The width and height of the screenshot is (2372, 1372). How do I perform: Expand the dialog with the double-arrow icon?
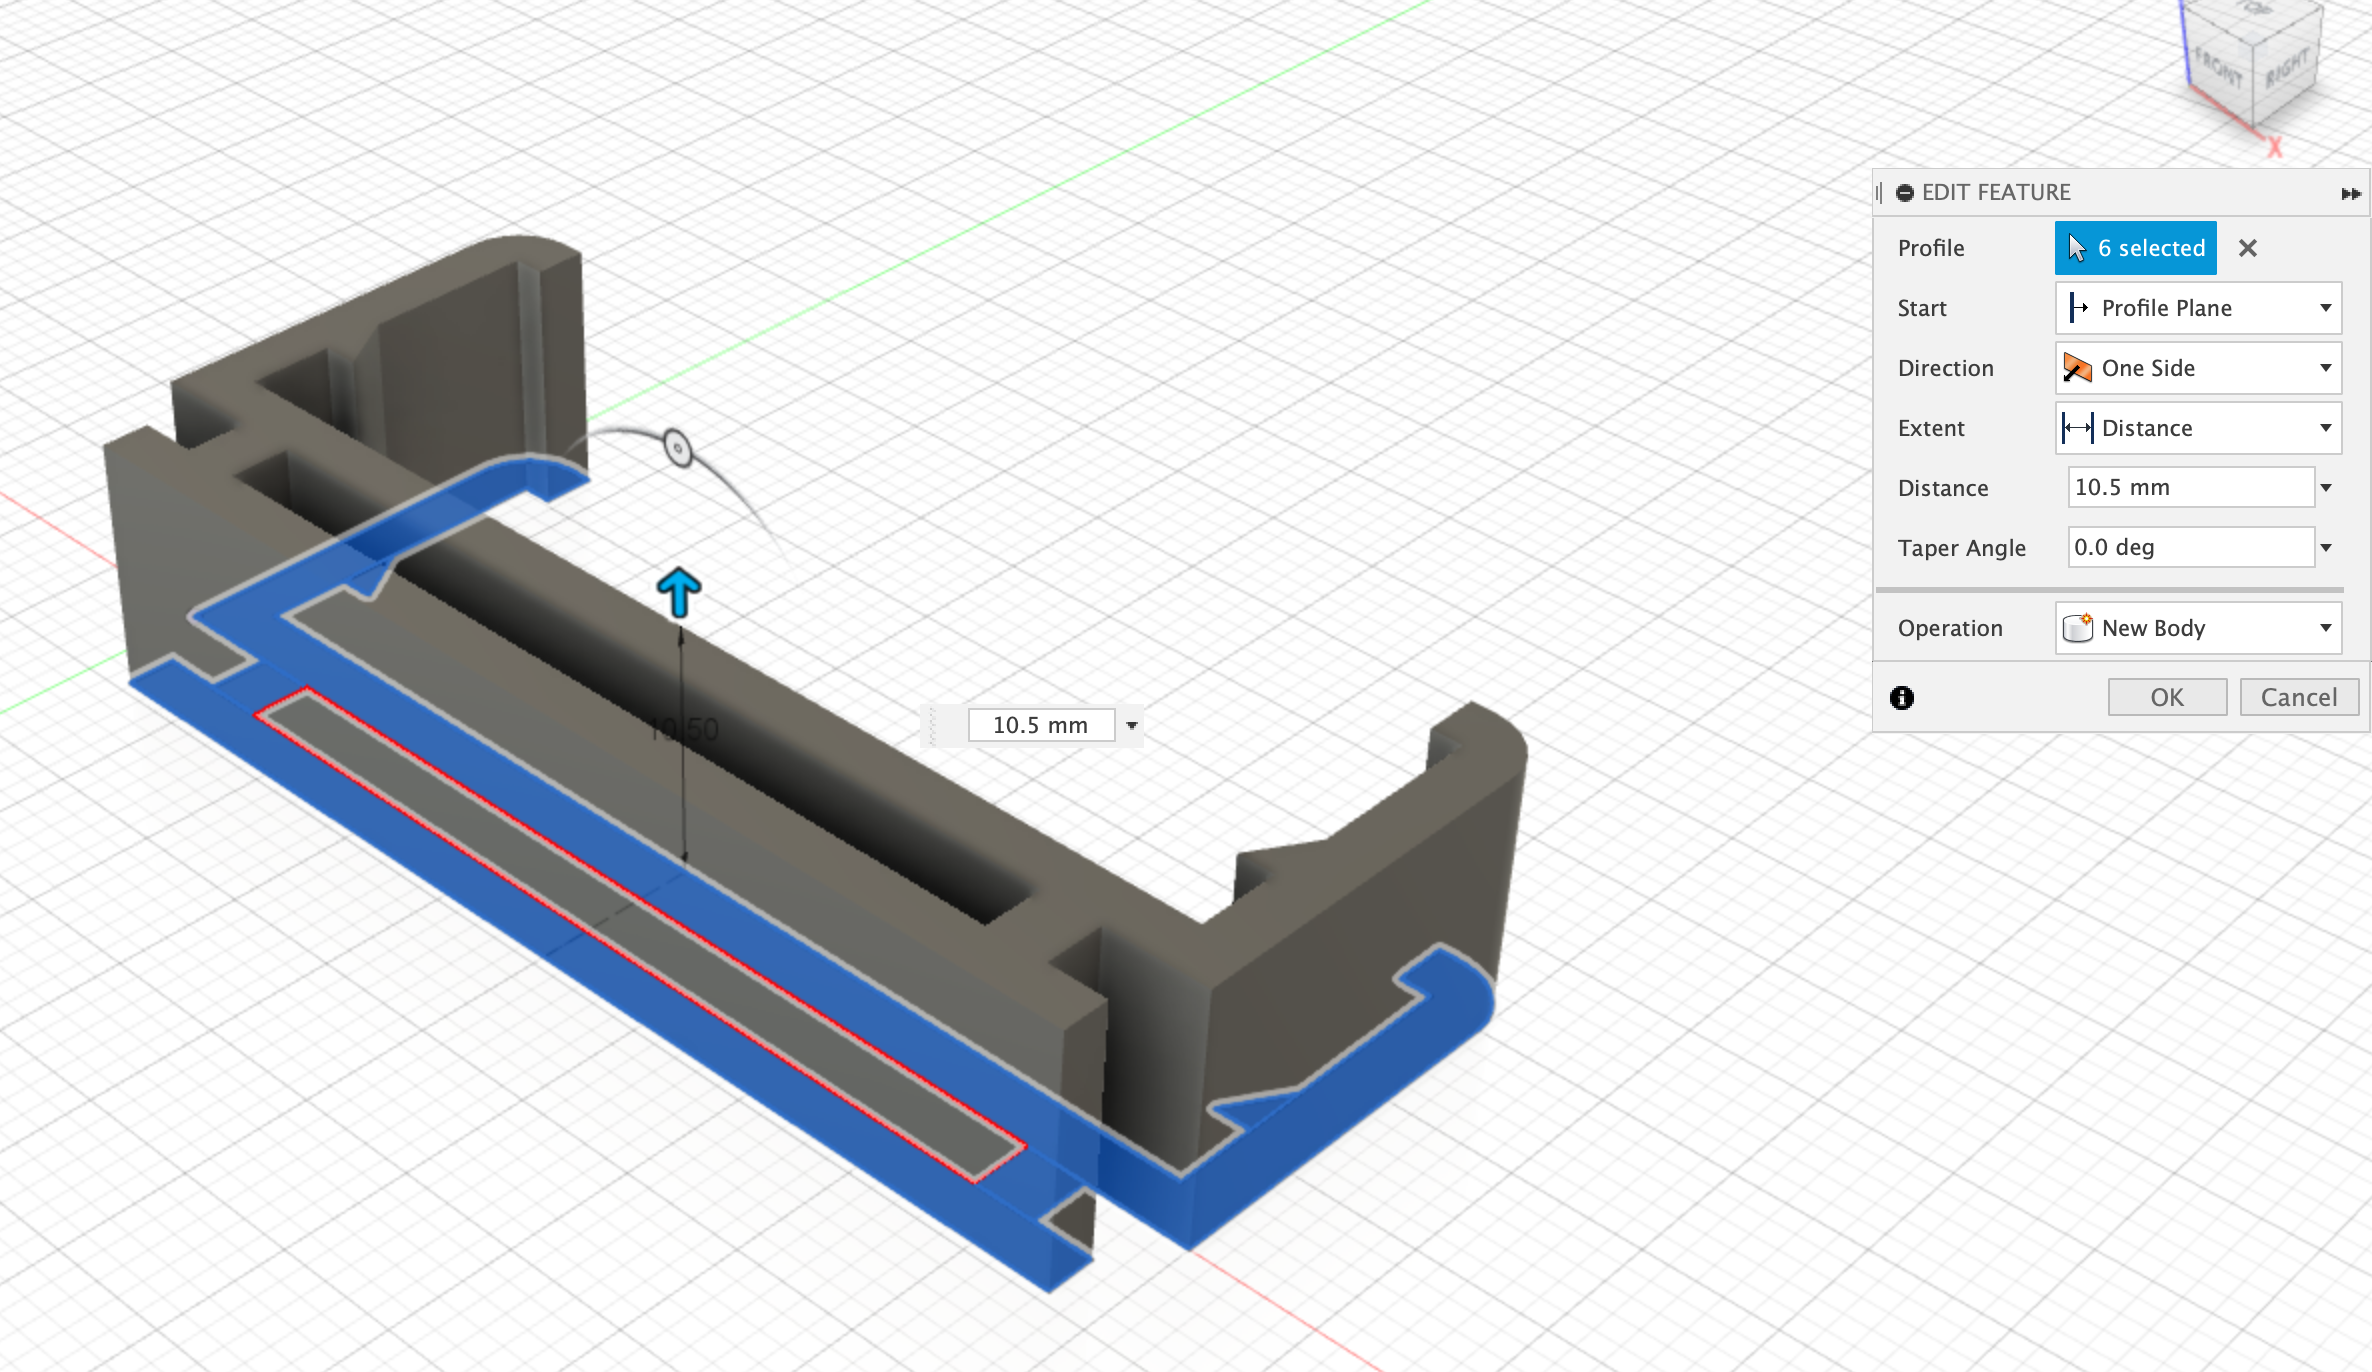(2351, 193)
